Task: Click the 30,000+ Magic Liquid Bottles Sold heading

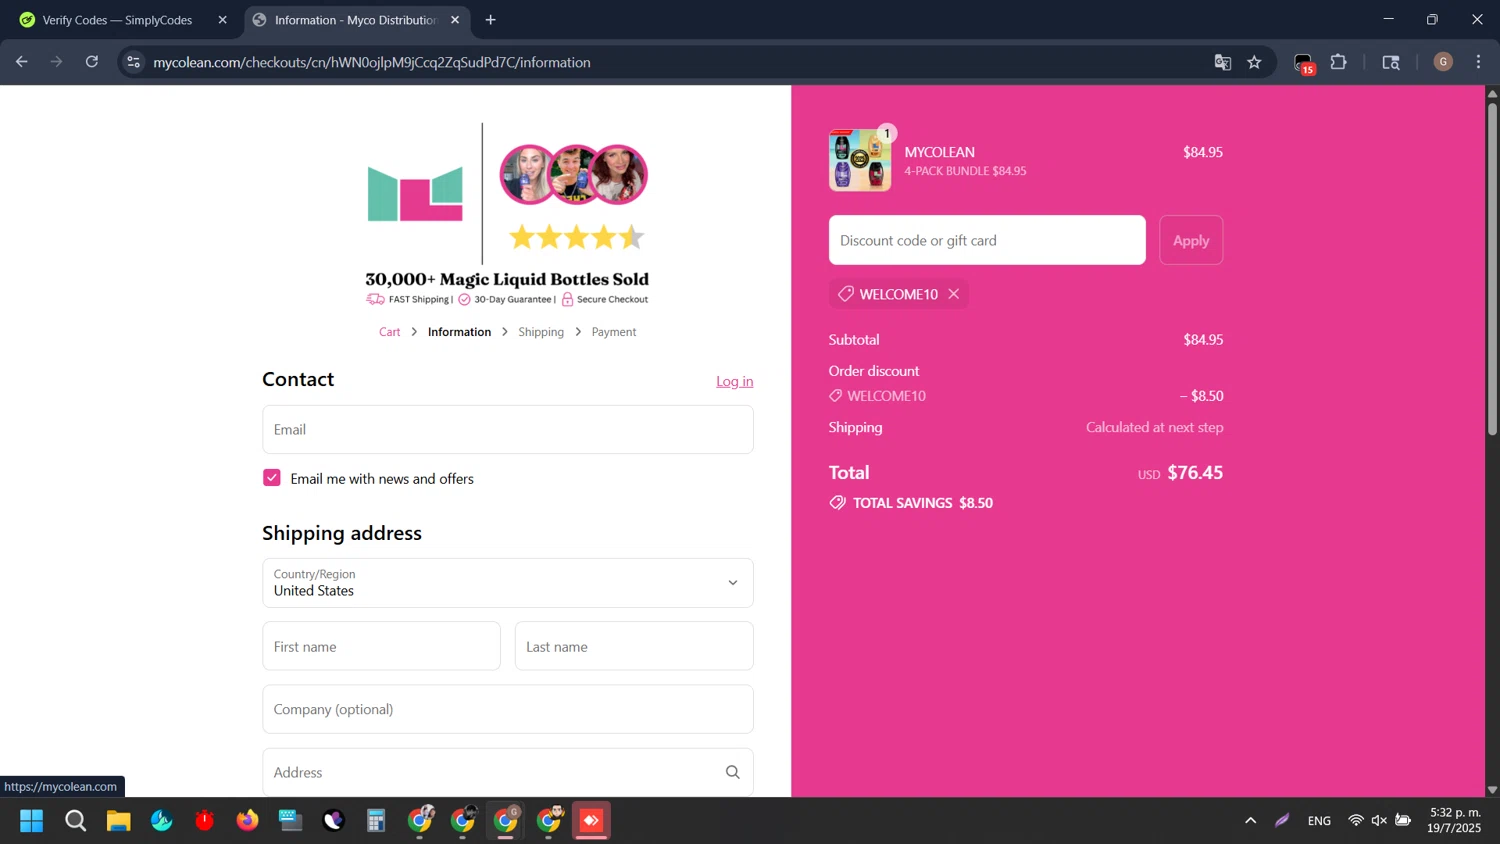Action: tap(507, 279)
